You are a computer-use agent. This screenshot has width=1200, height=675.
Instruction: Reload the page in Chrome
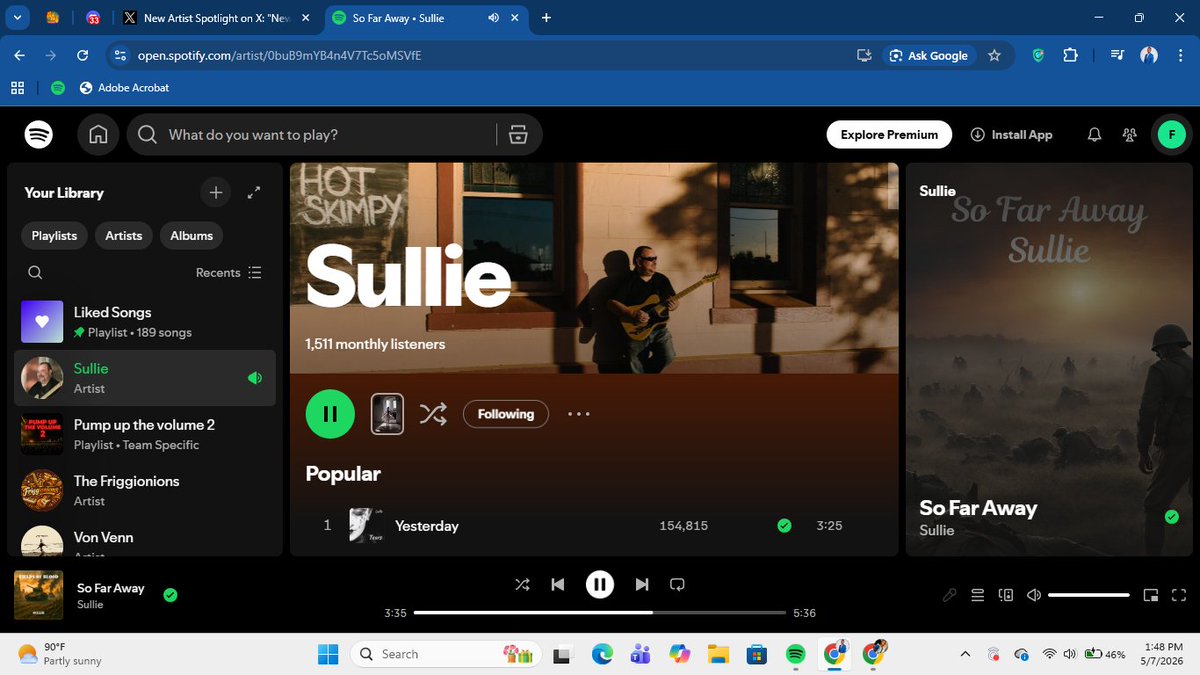click(82, 56)
